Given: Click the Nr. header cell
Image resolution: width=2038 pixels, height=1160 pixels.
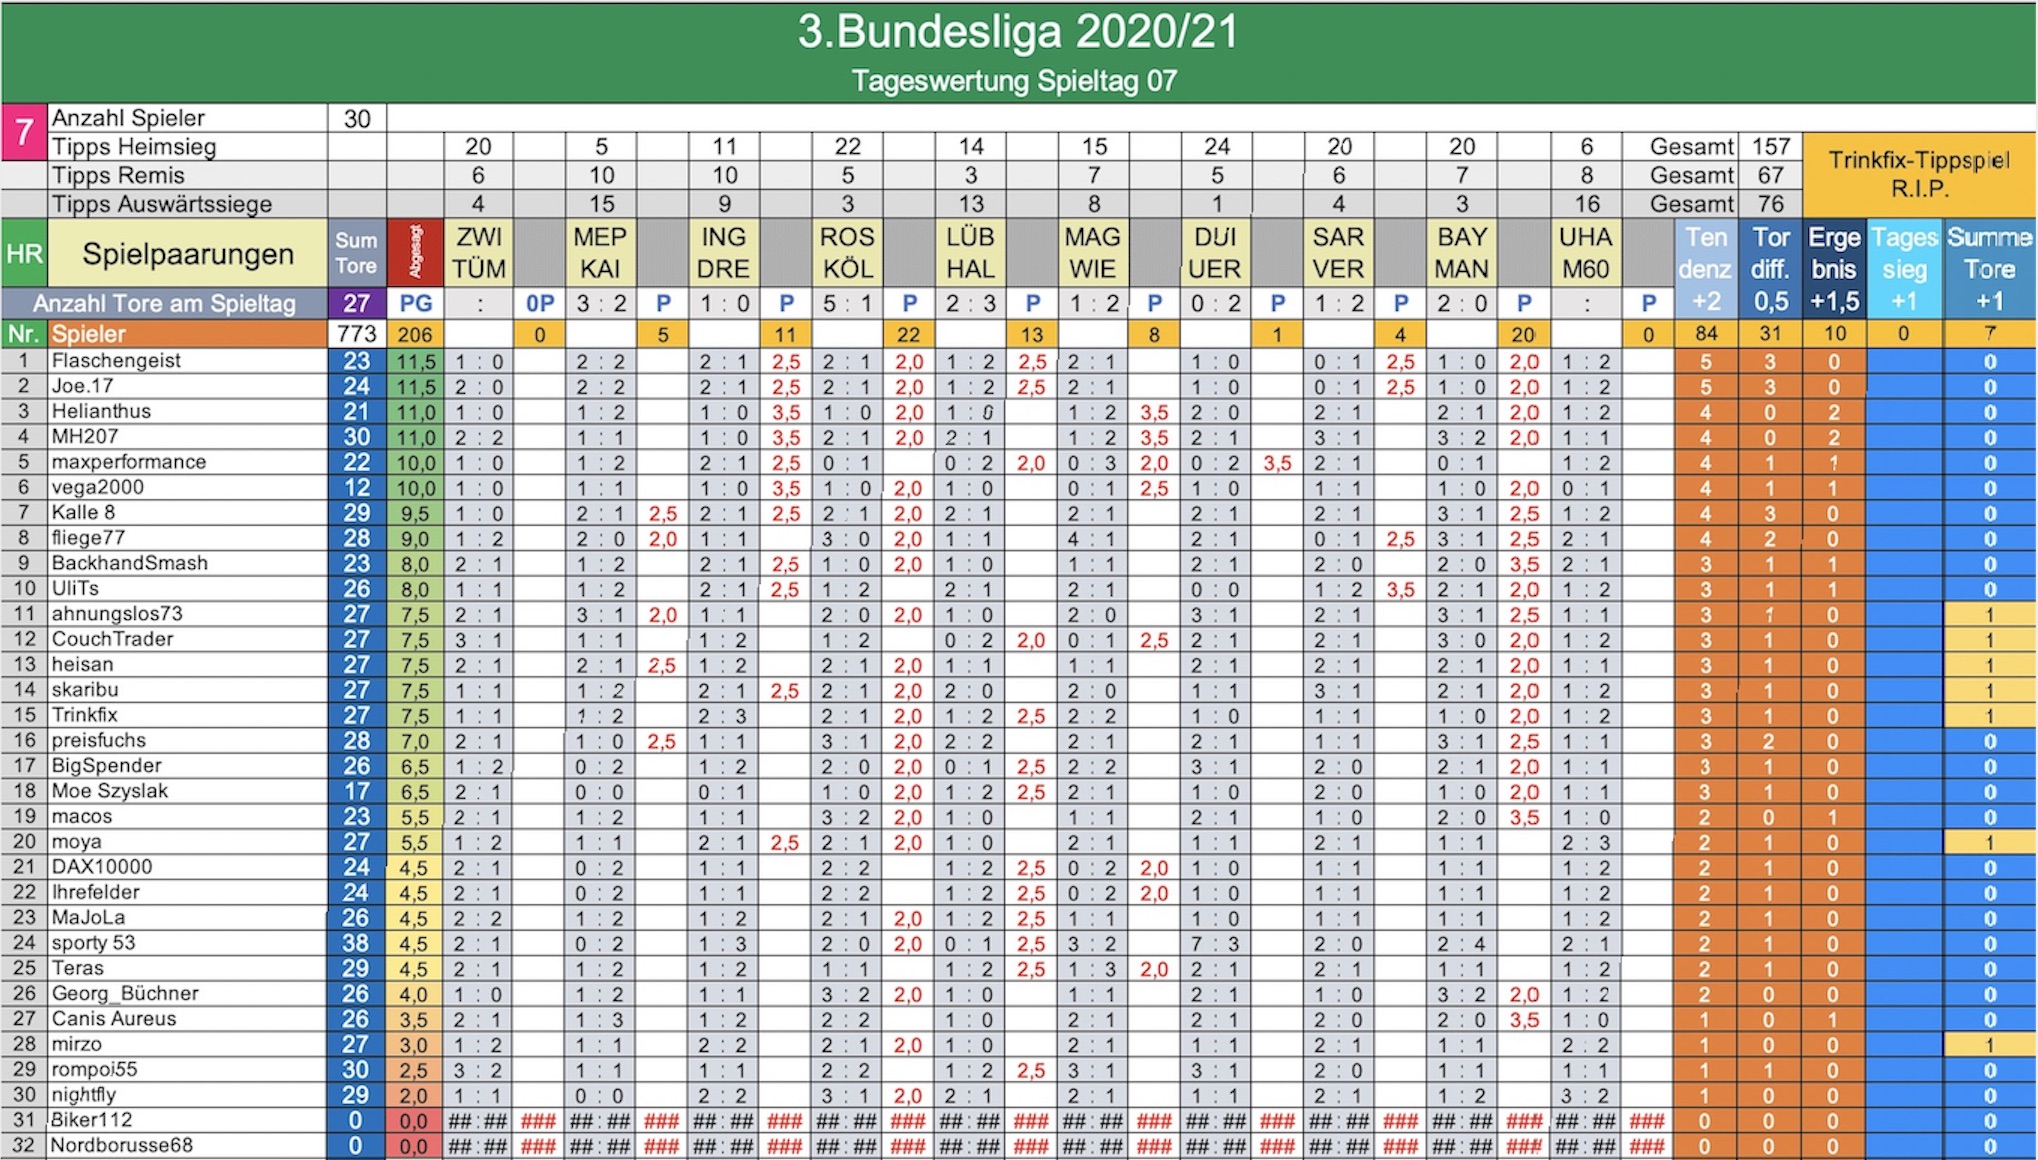Looking at the screenshot, I should click(x=24, y=333).
